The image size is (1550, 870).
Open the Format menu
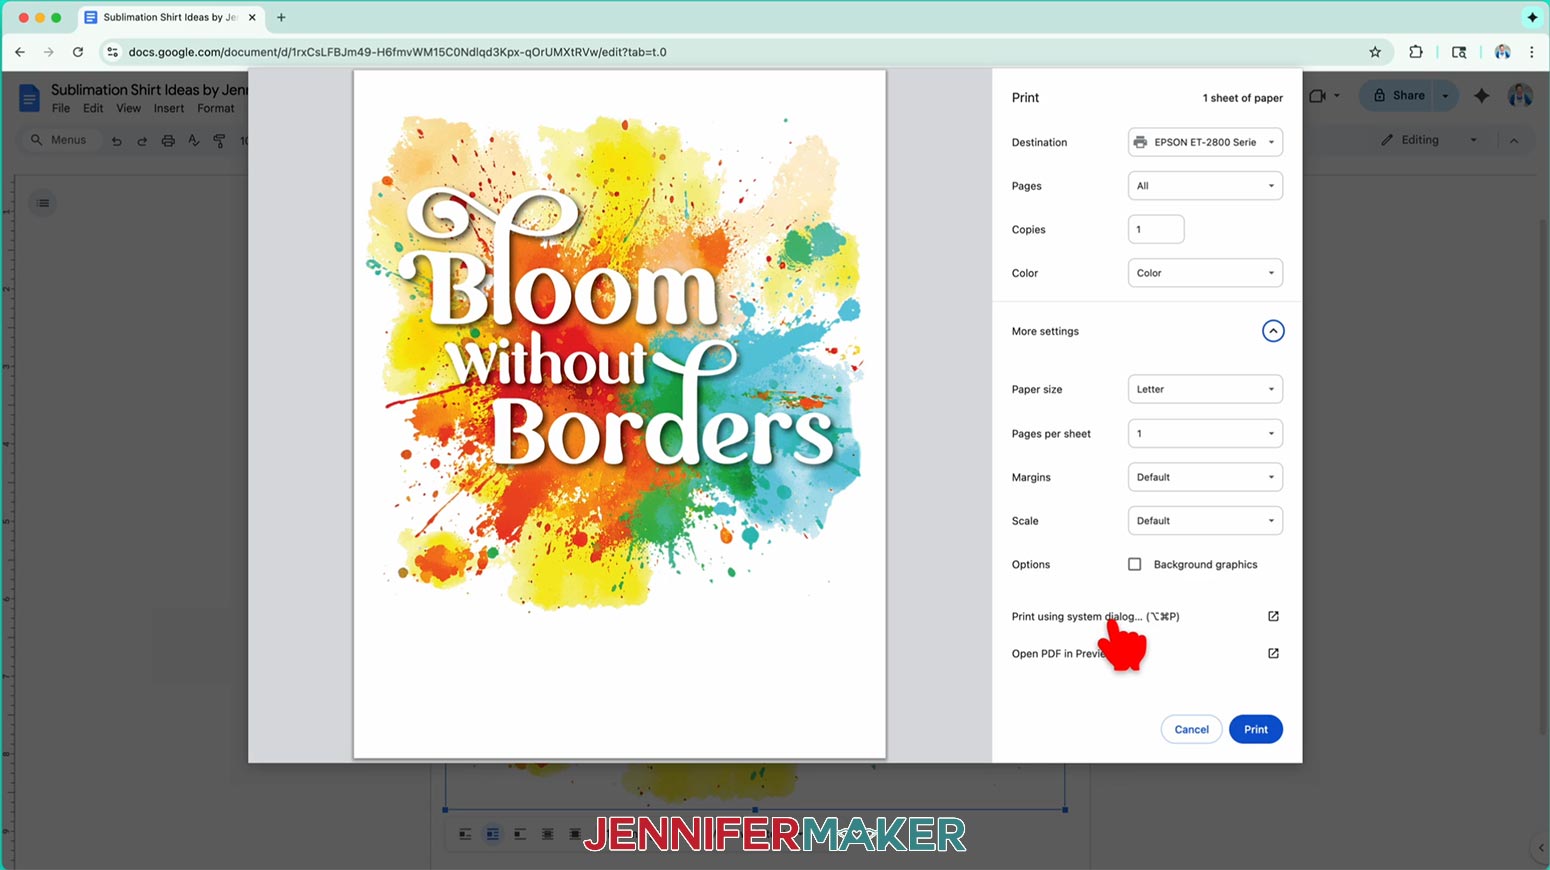tap(215, 108)
